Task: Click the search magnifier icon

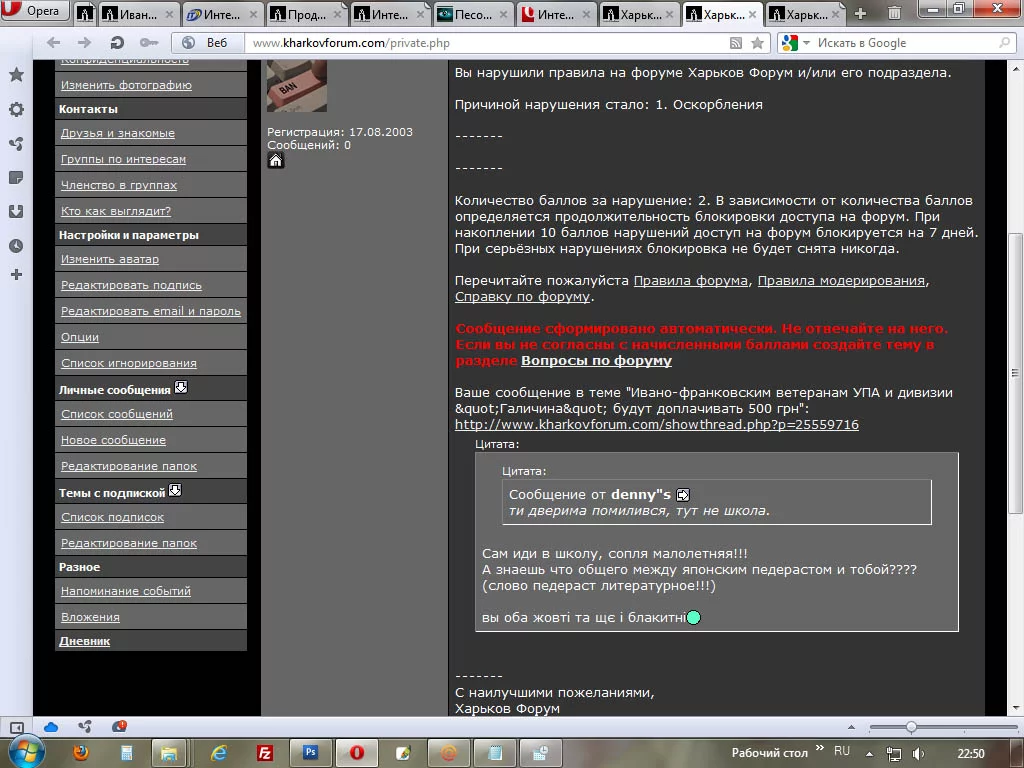Action: click(x=1004, y=42)
